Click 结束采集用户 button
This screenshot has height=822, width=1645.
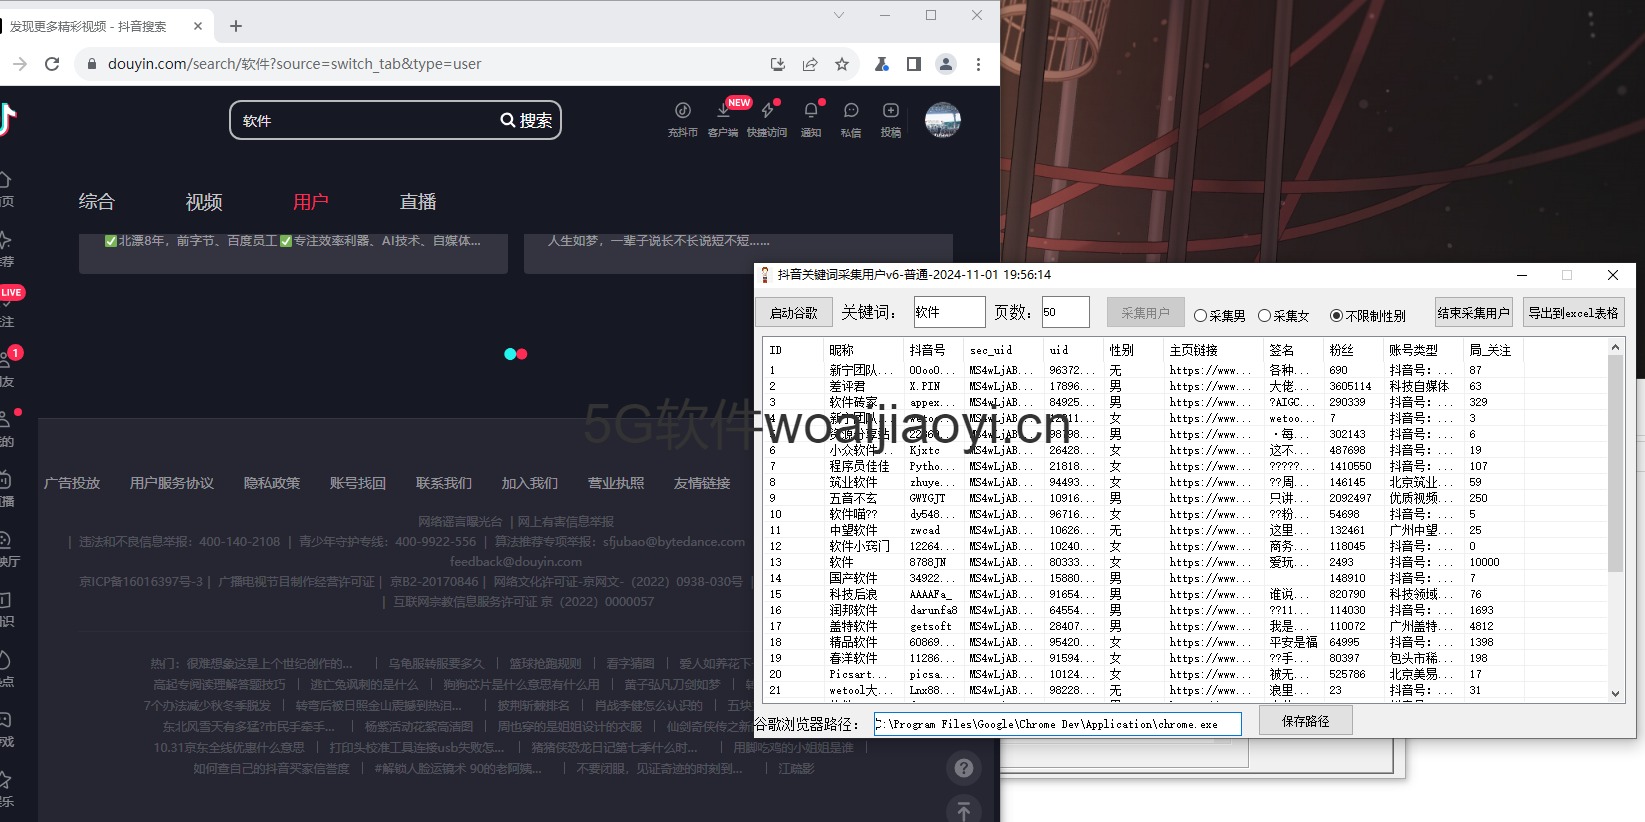1473,313
